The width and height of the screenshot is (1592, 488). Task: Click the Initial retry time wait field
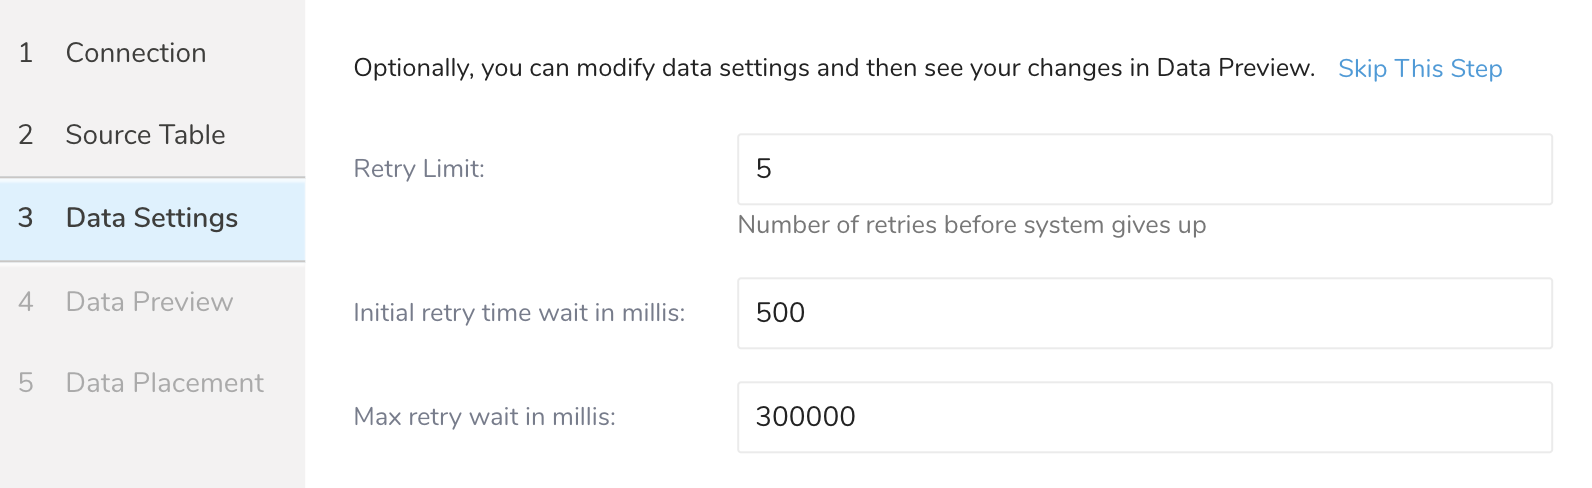click(1144, 313)
